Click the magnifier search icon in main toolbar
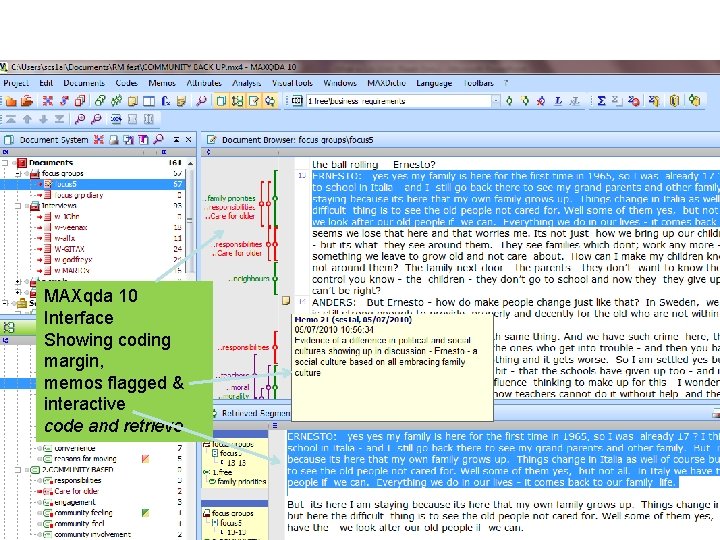 (x=201, y=101)
